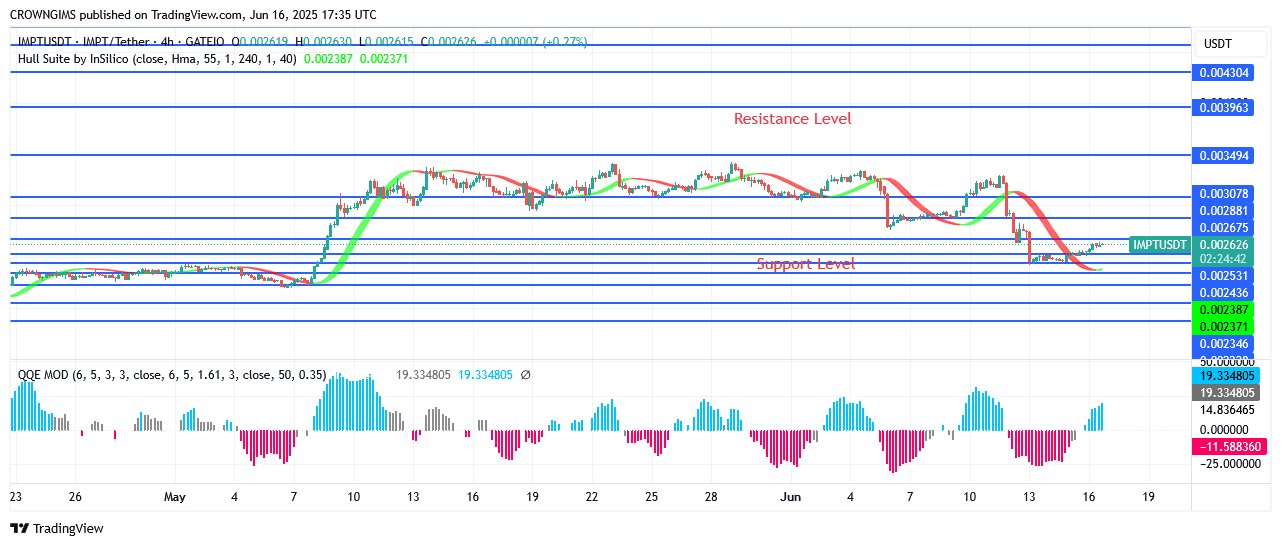Image resolution: width=1281 pixels, height=546 pixels.
Task: Click the 26 date label on time axis
Action: pos(75,497)
